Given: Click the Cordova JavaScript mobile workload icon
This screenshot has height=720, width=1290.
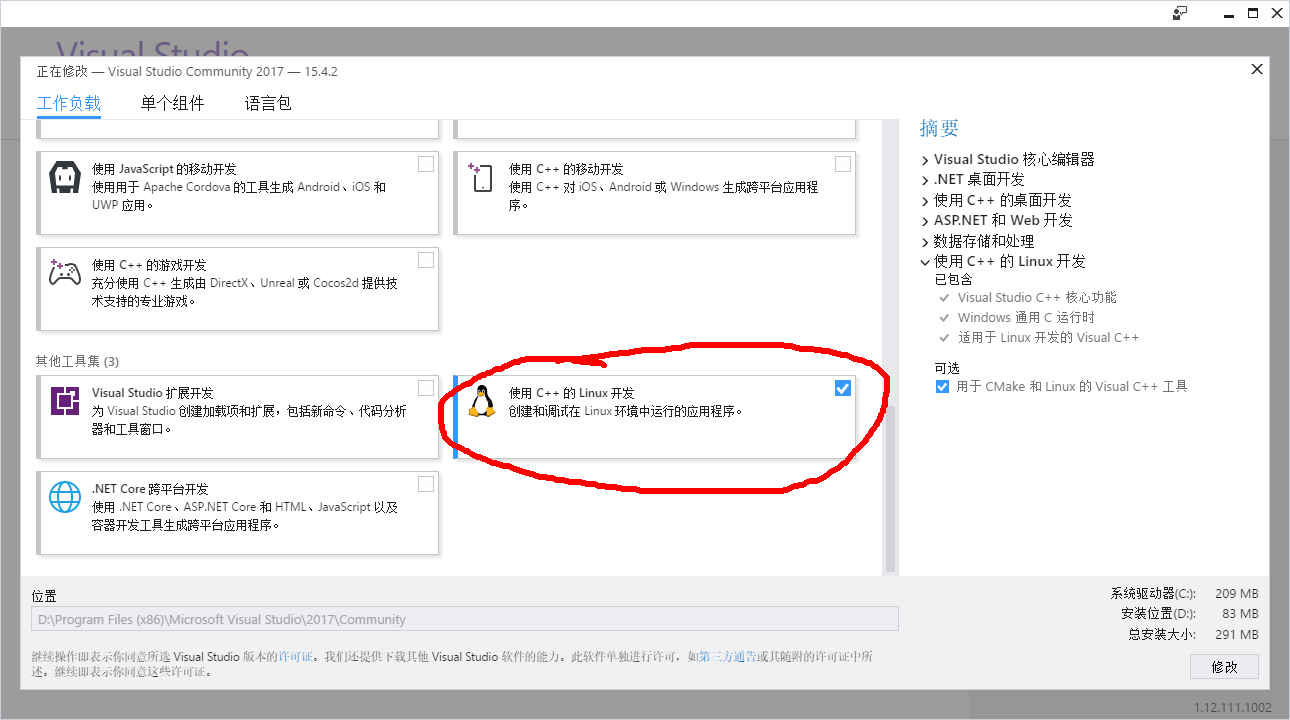Looking at the screenshot, I should tap(65, 178).
